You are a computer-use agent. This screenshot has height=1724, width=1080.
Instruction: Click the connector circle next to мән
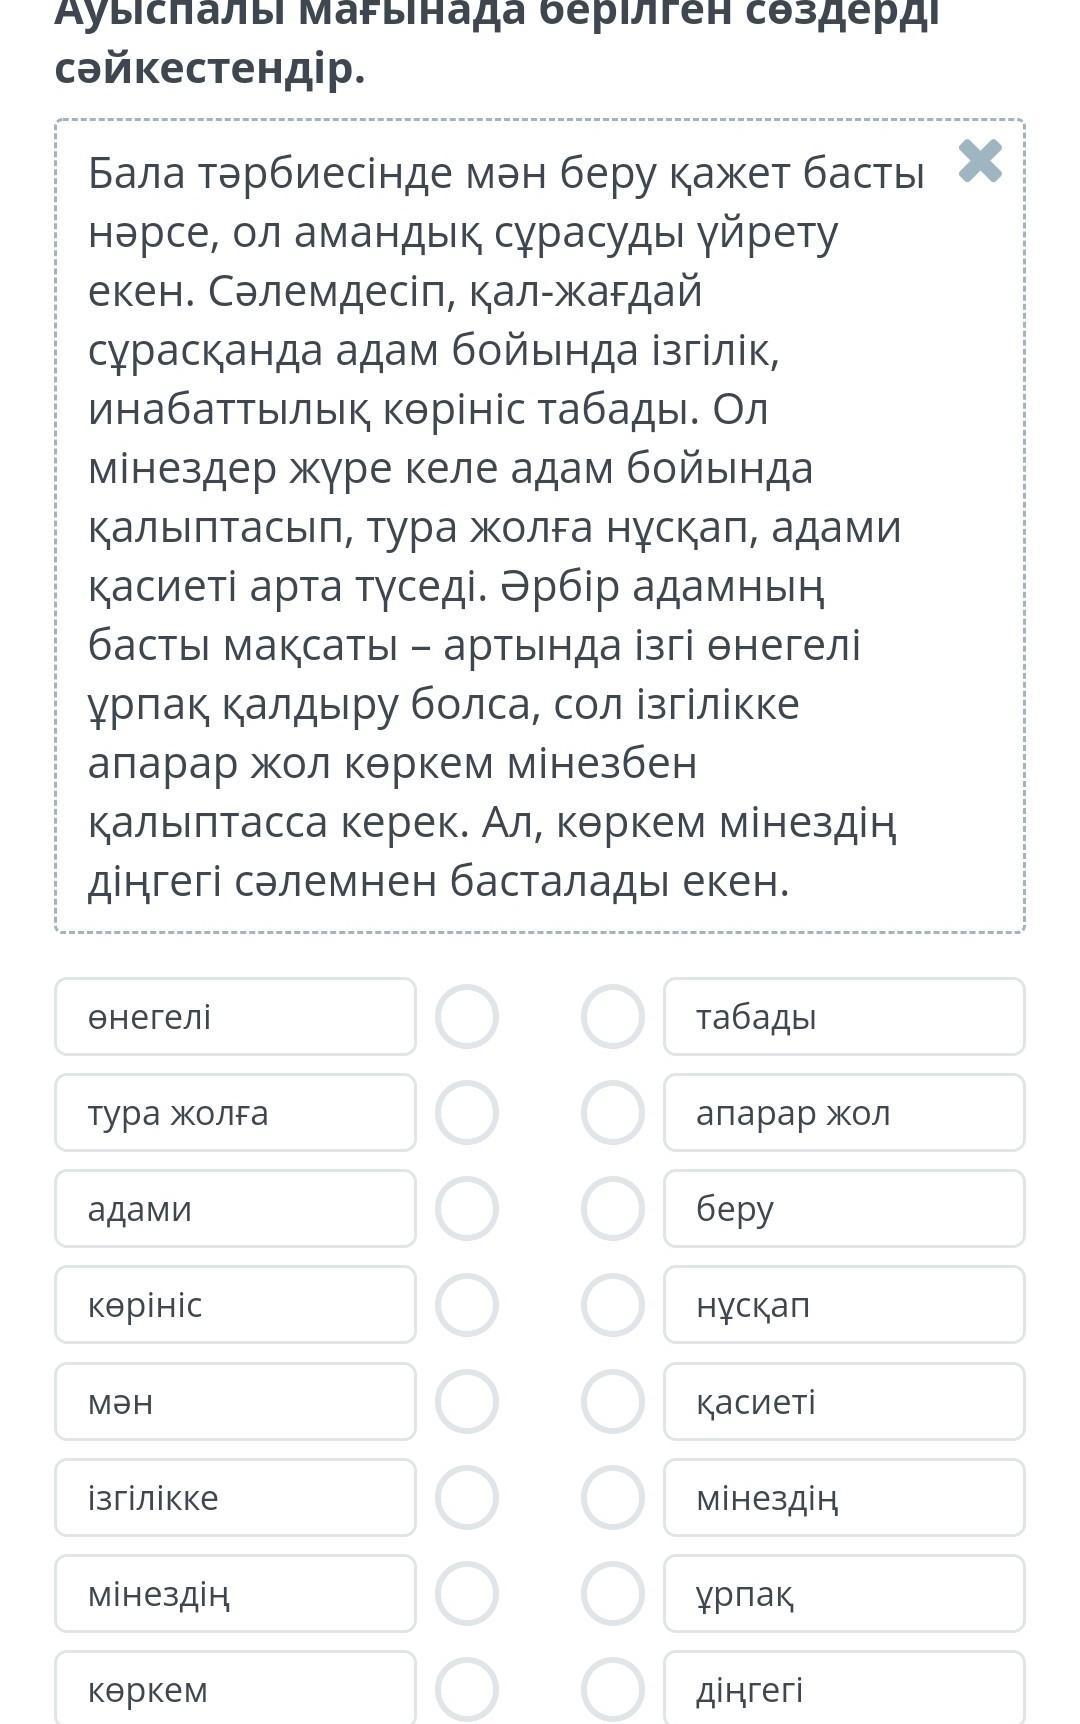pos(467,1401)
